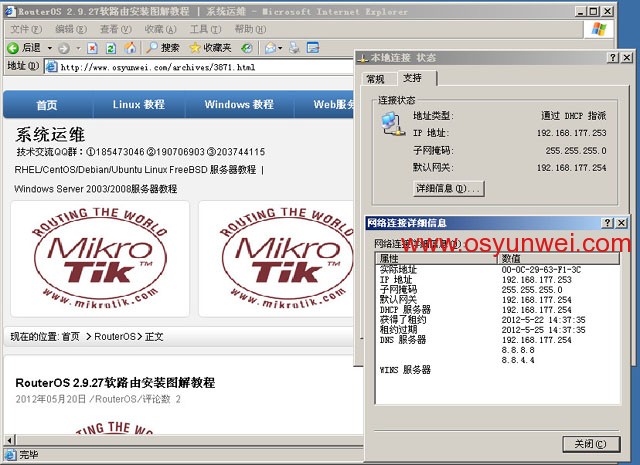Open the Linux 教程 navigation link

click(139, 105)
